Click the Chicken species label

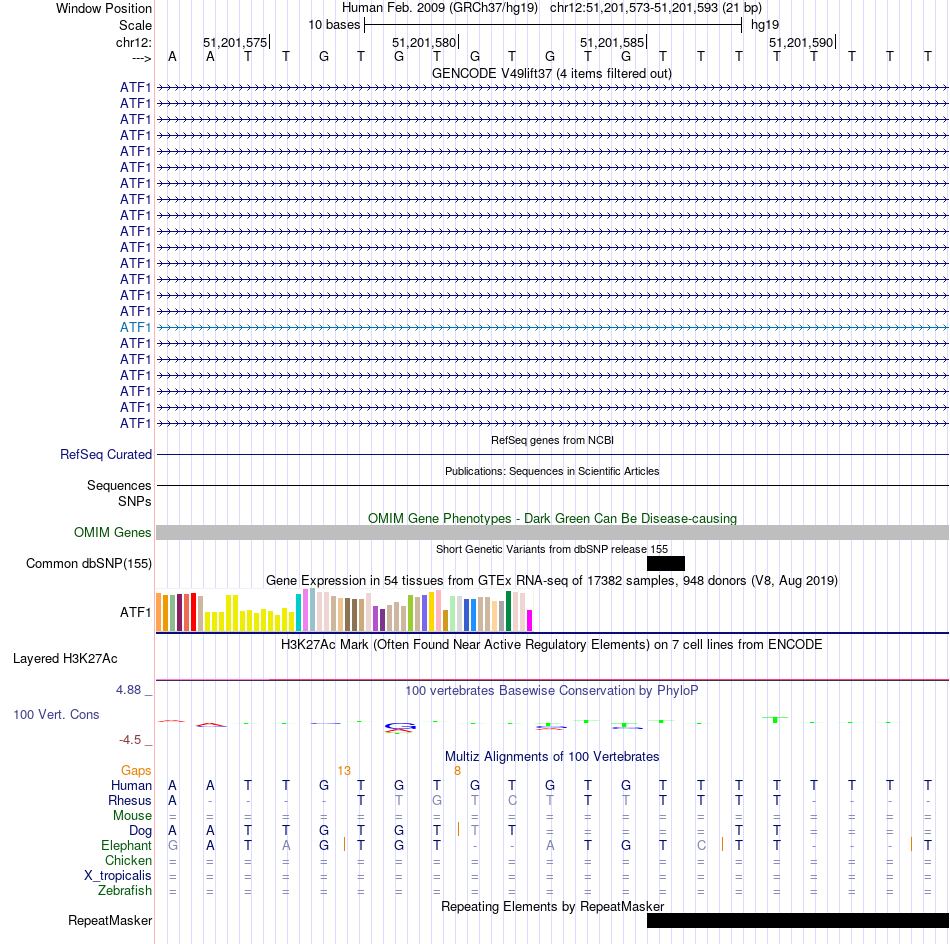[128, 860]
